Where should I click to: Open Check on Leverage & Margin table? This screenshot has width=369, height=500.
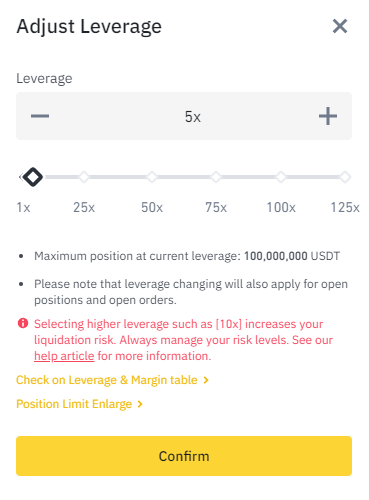112,380
